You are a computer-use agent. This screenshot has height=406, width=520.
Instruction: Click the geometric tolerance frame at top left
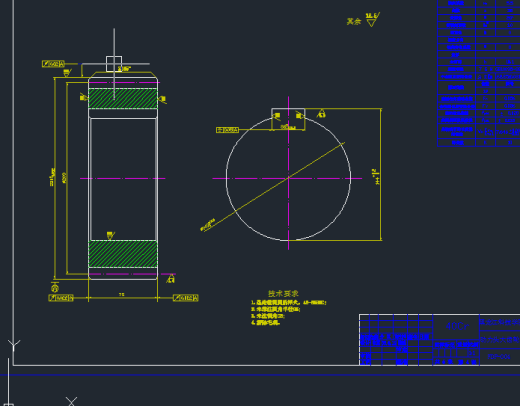(53, 64)
